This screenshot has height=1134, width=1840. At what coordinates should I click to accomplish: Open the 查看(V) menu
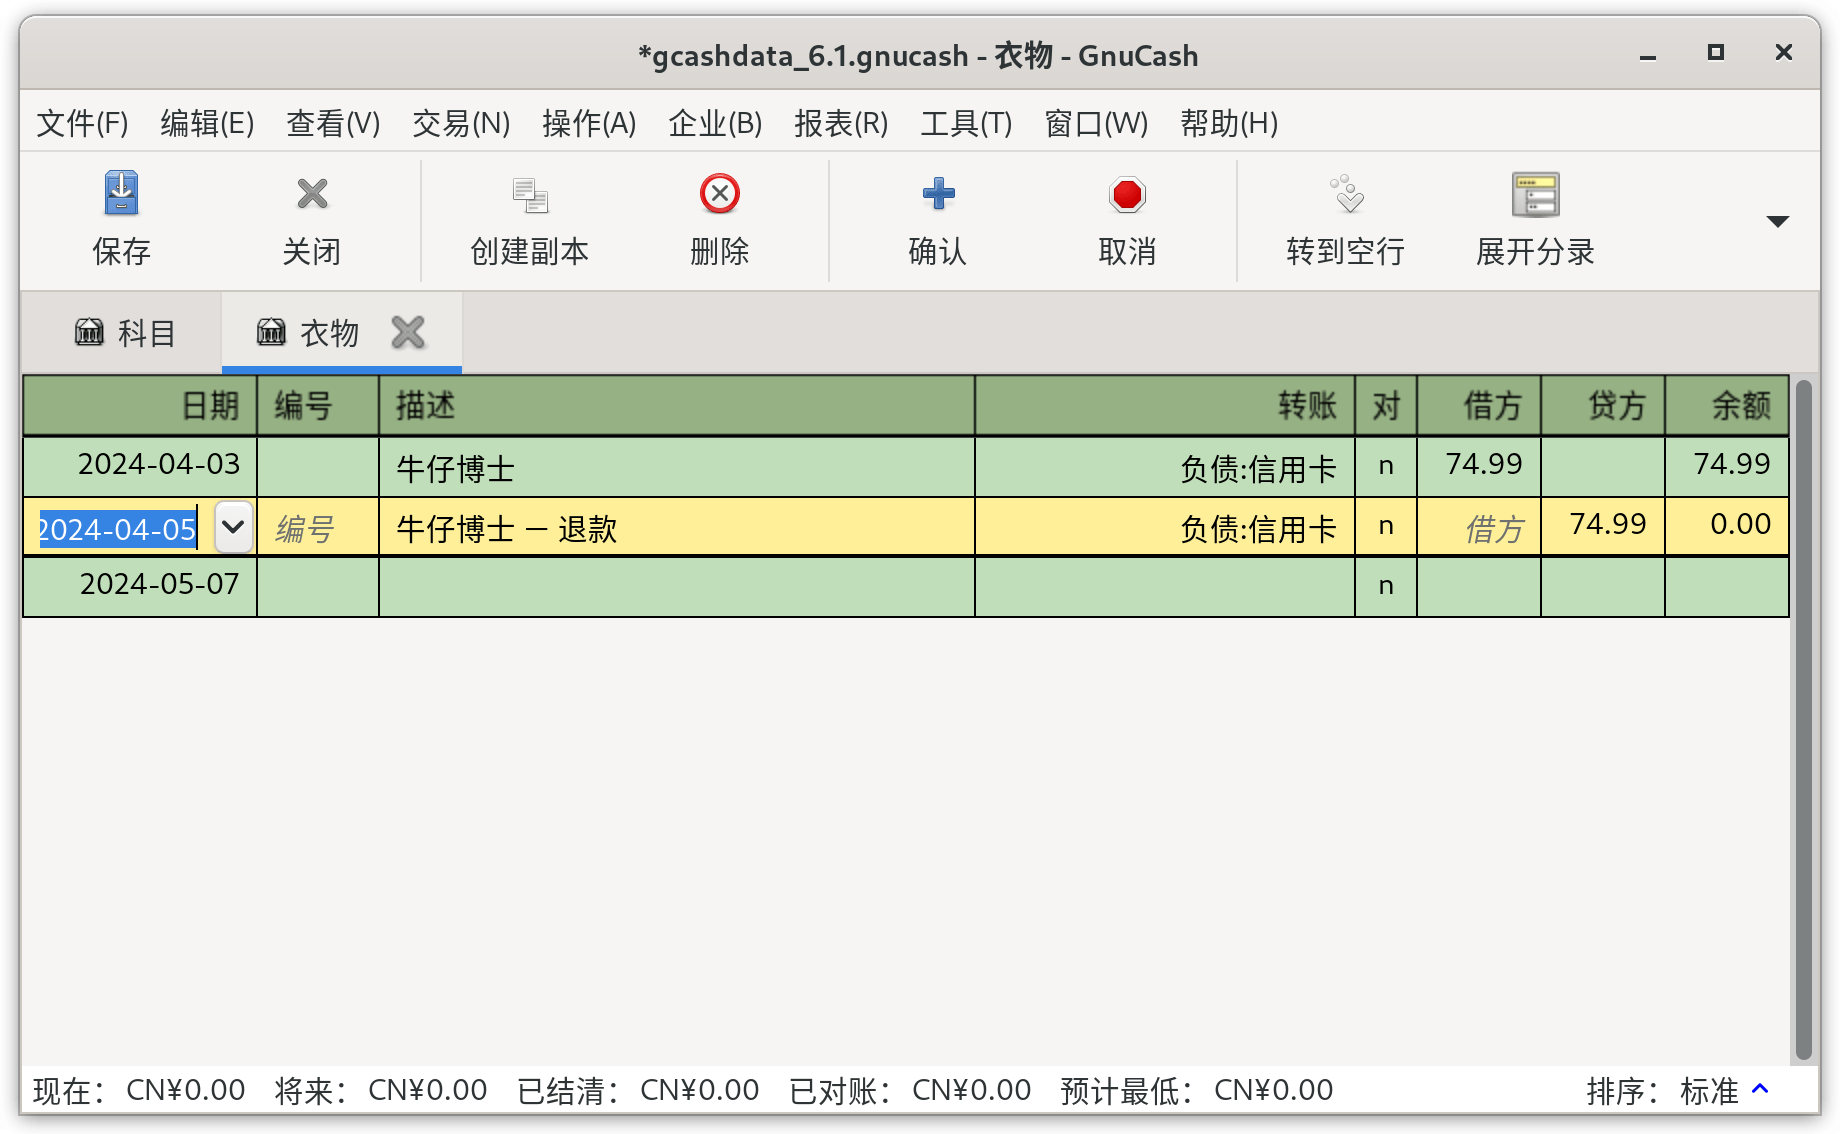point(333,123)
